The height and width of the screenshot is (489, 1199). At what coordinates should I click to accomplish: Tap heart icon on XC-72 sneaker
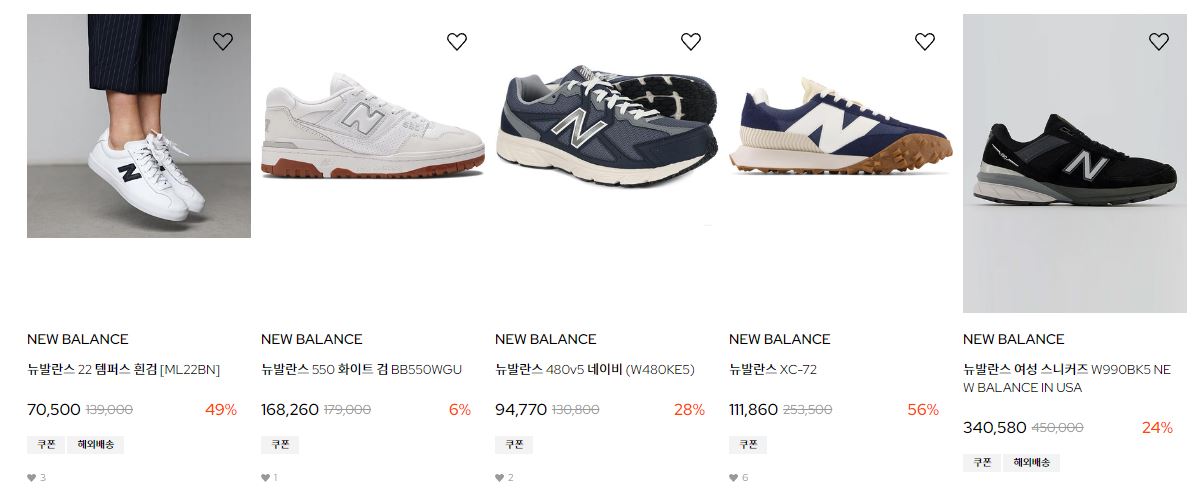pos(924,41)
